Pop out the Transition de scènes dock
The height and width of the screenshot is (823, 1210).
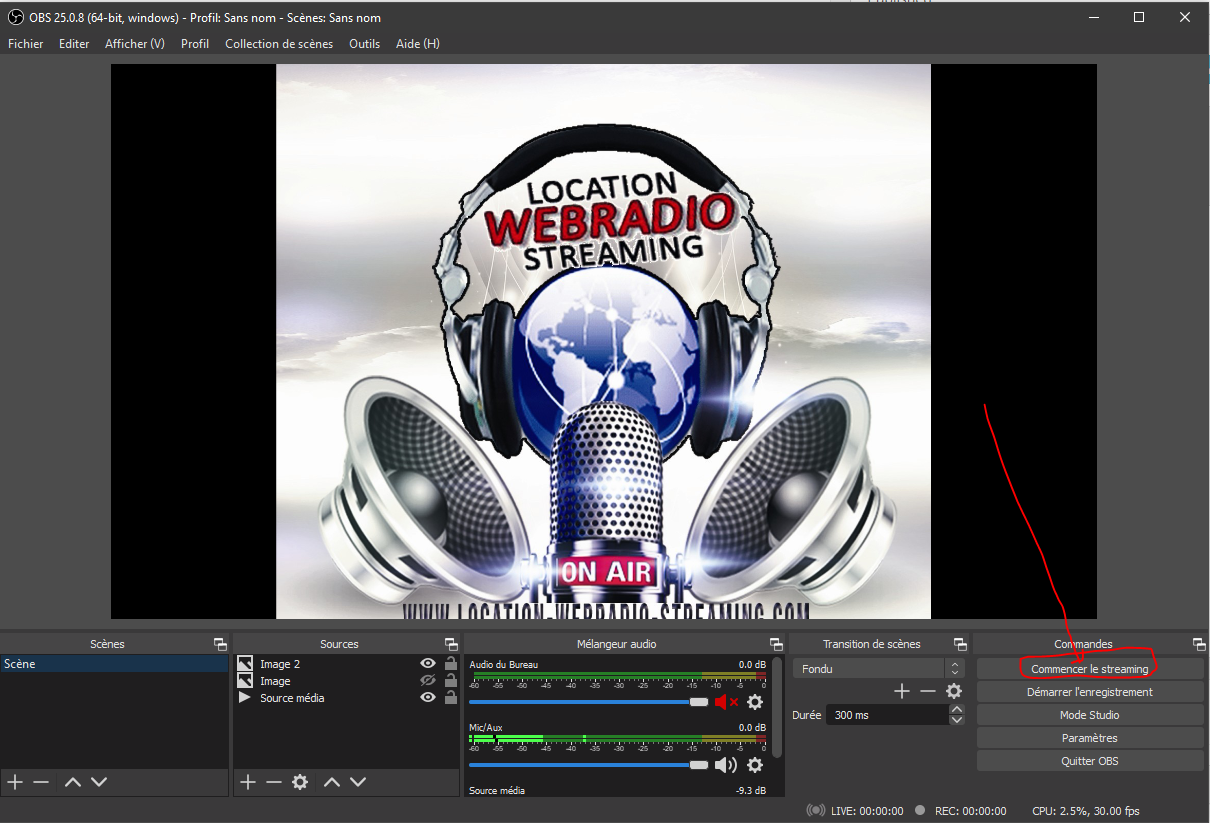tap(960, 644)
